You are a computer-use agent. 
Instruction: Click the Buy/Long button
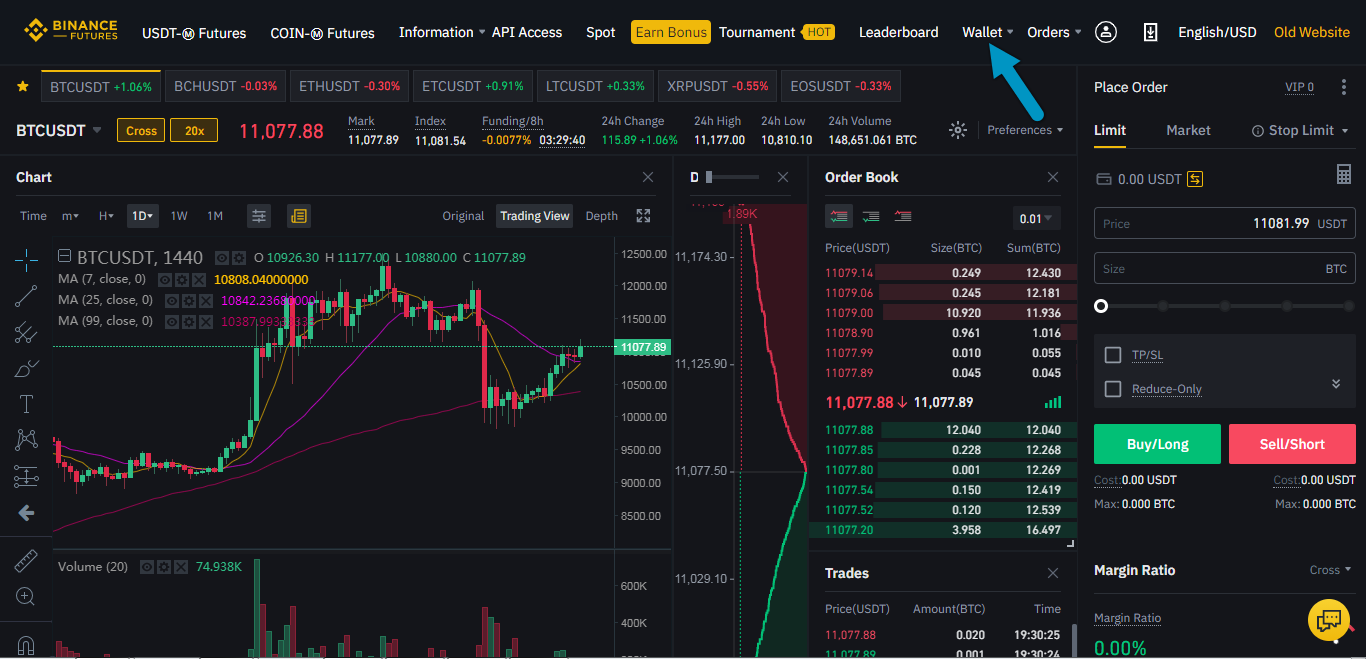(1157, 444)
